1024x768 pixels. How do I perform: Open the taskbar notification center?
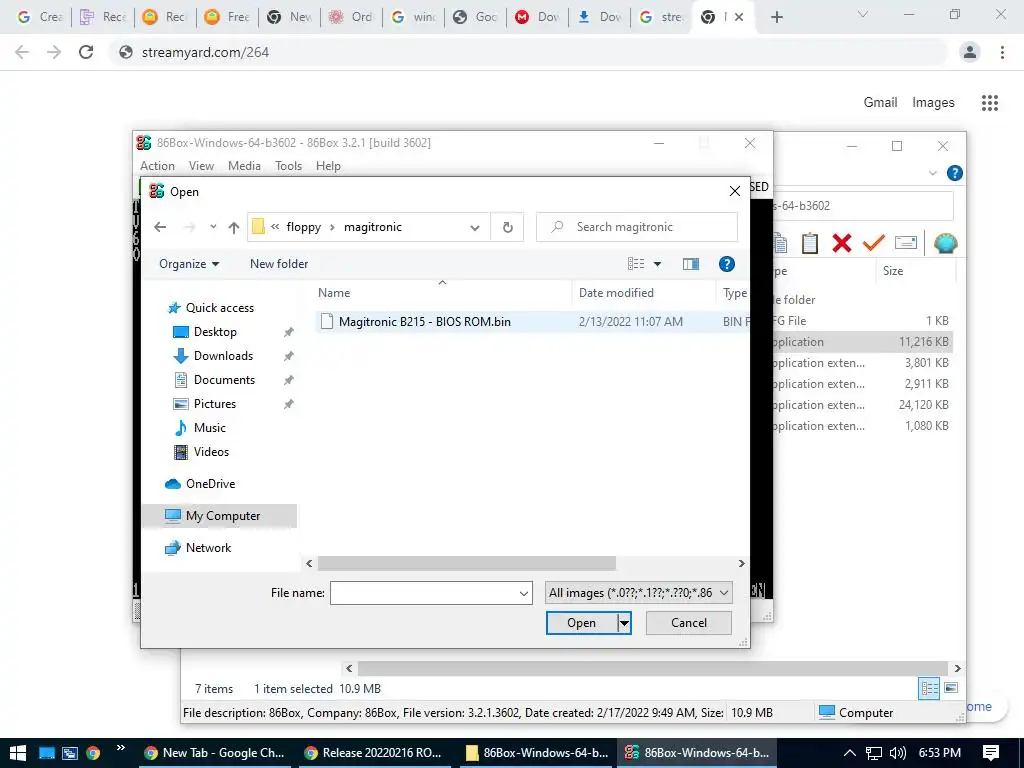[991, 753]
